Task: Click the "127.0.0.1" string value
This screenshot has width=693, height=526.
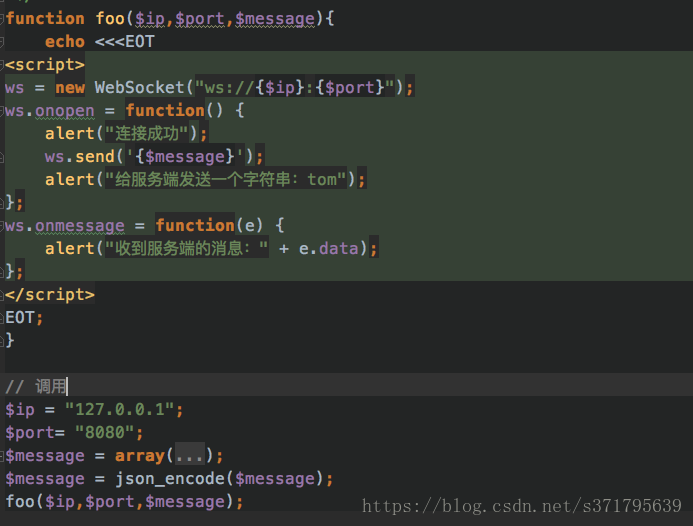Action: (x=120, y=409)
